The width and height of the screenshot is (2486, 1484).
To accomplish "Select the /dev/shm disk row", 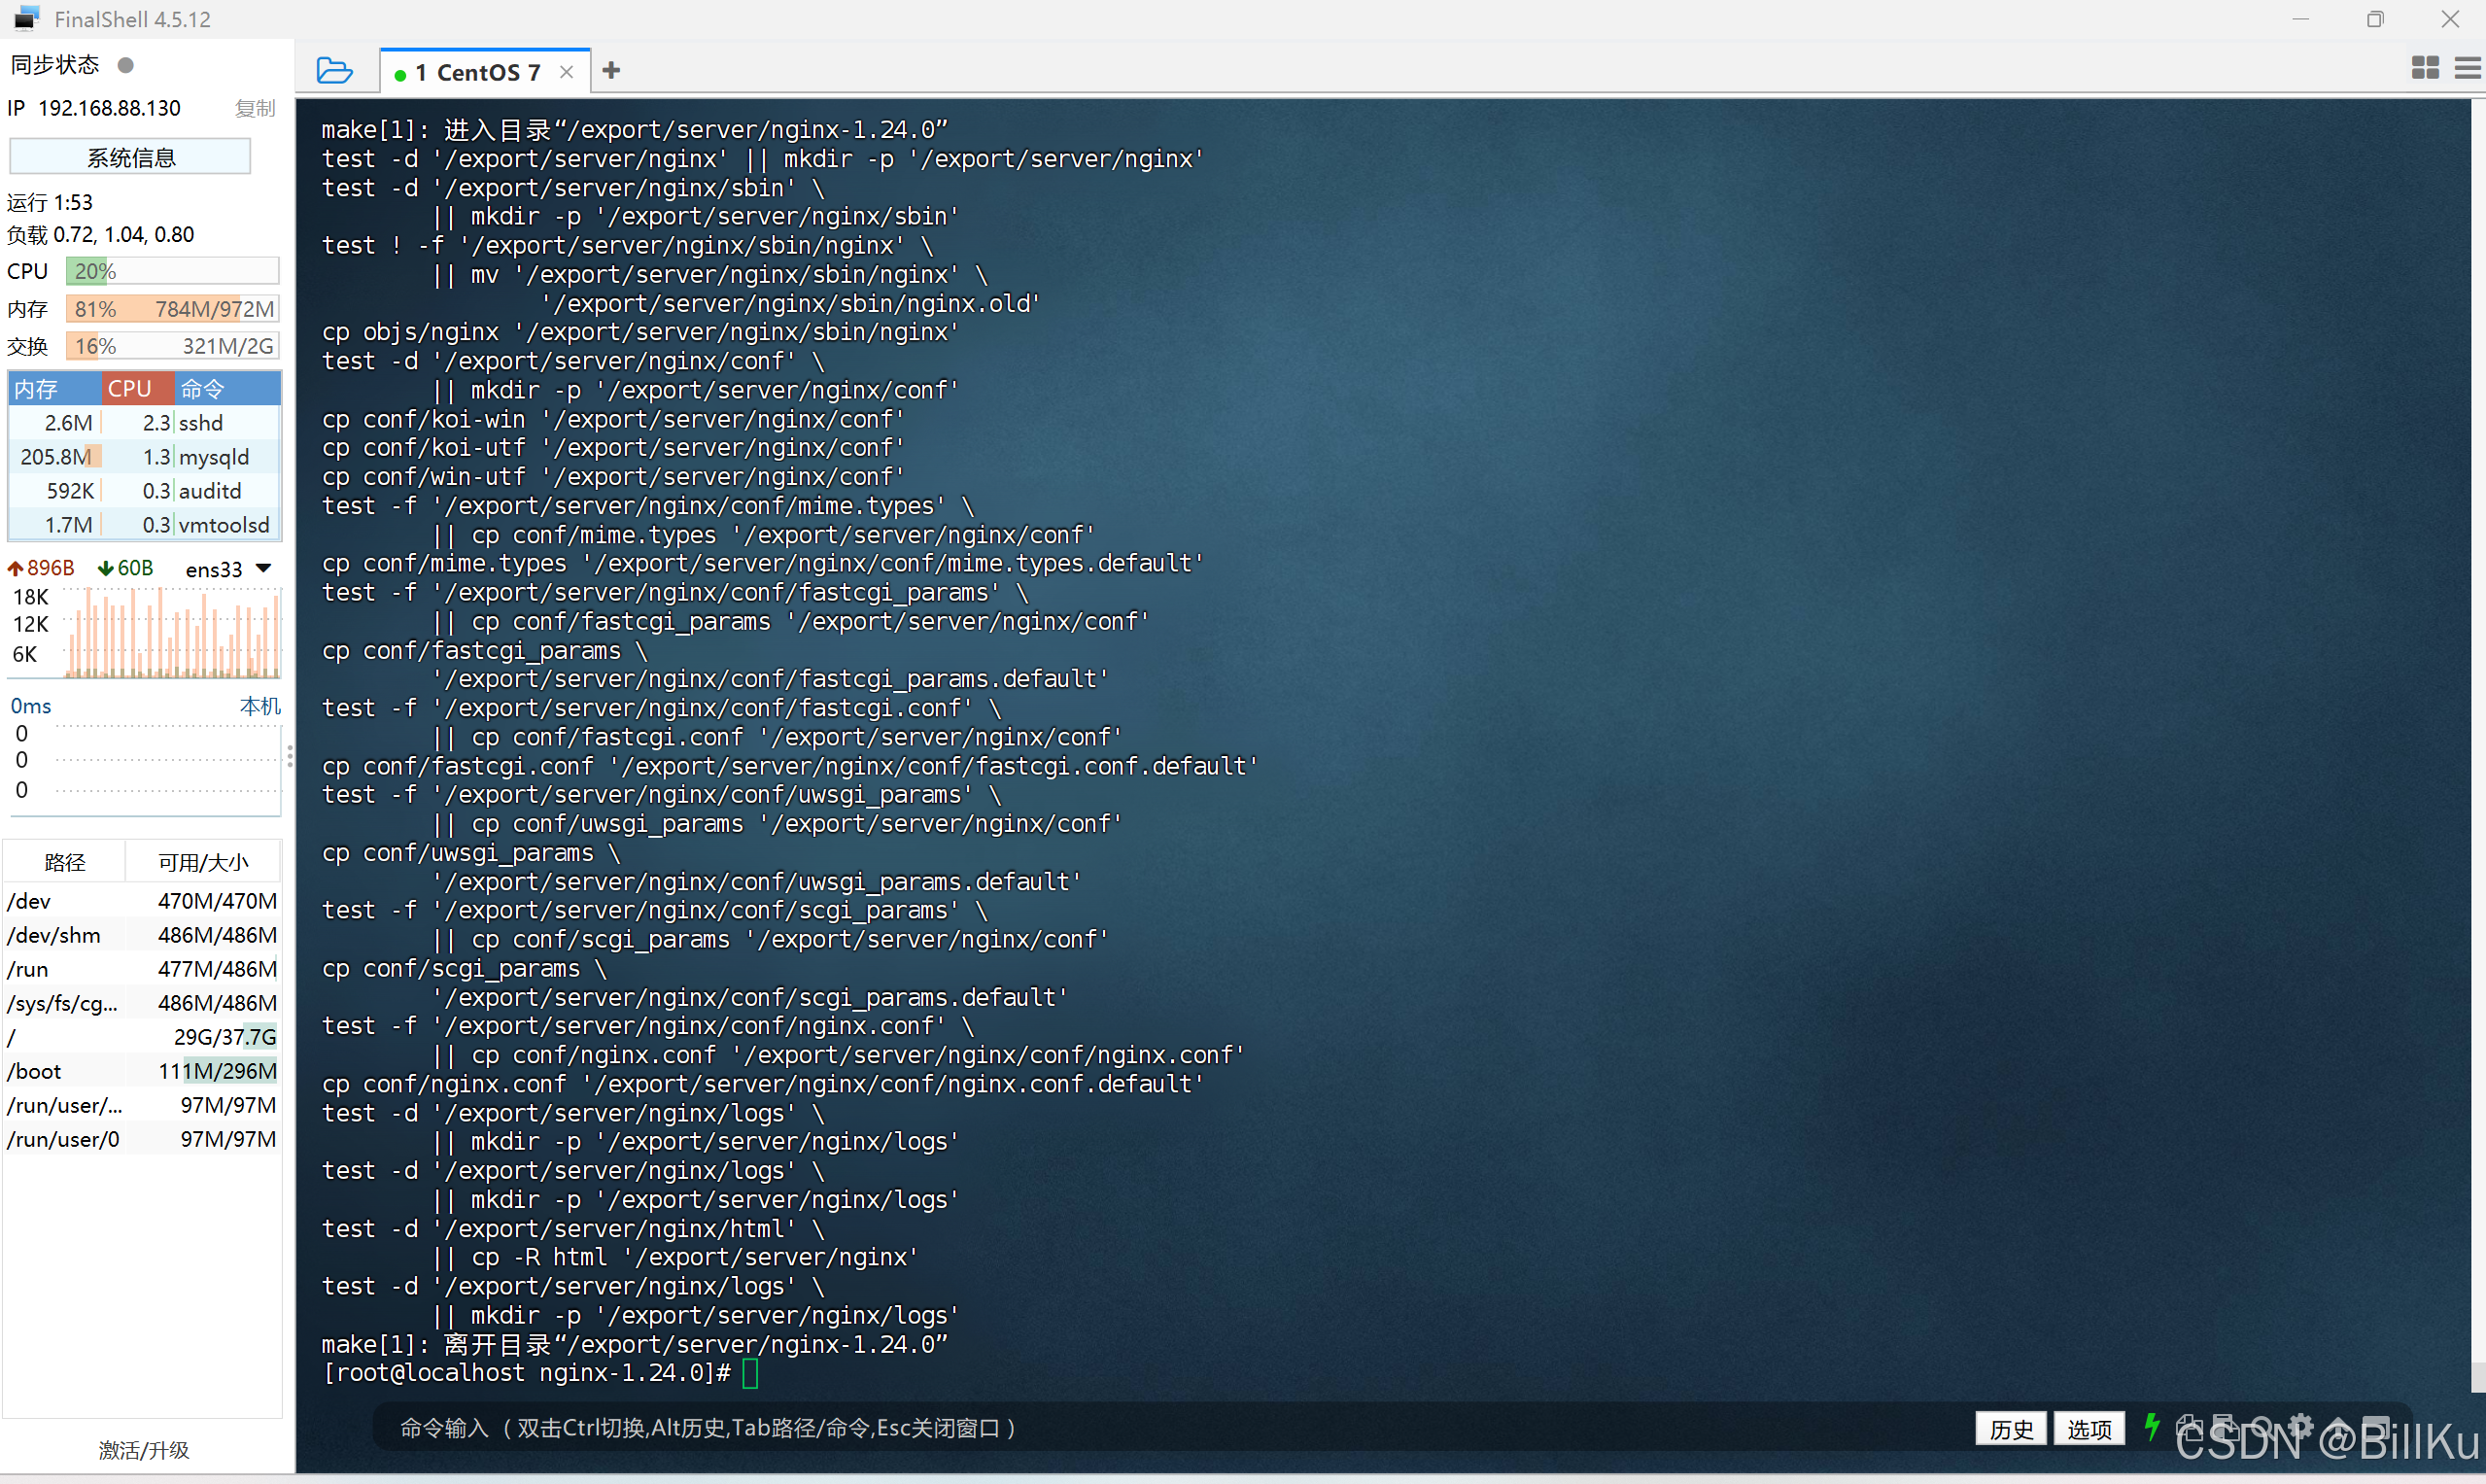I will pyautogui.click(x=142, y=935).
